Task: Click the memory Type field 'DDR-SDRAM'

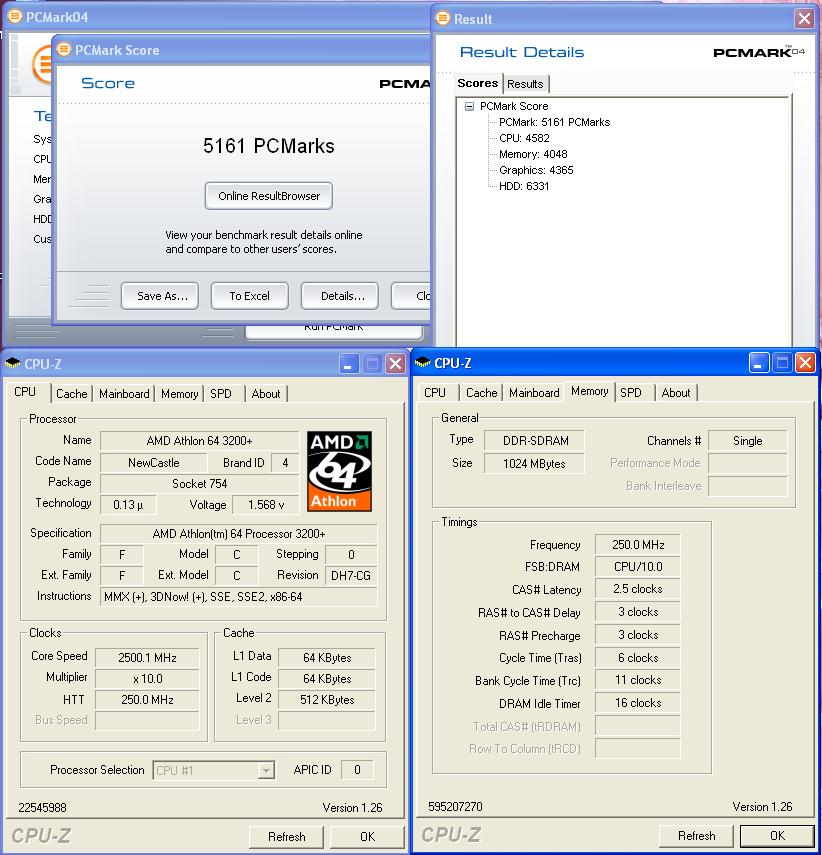Action: point(535,441)
